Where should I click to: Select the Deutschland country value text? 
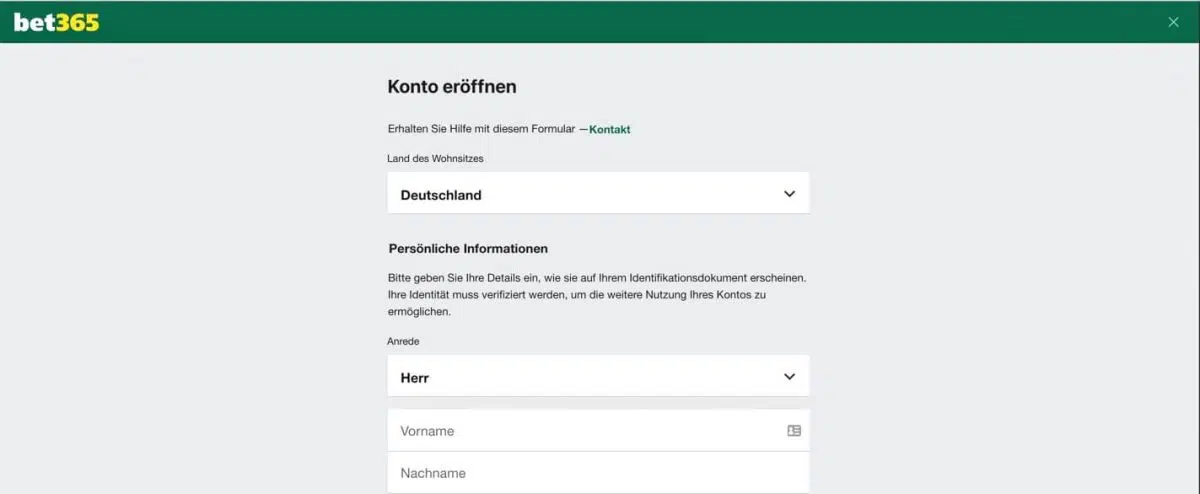[x=441, y=195]
